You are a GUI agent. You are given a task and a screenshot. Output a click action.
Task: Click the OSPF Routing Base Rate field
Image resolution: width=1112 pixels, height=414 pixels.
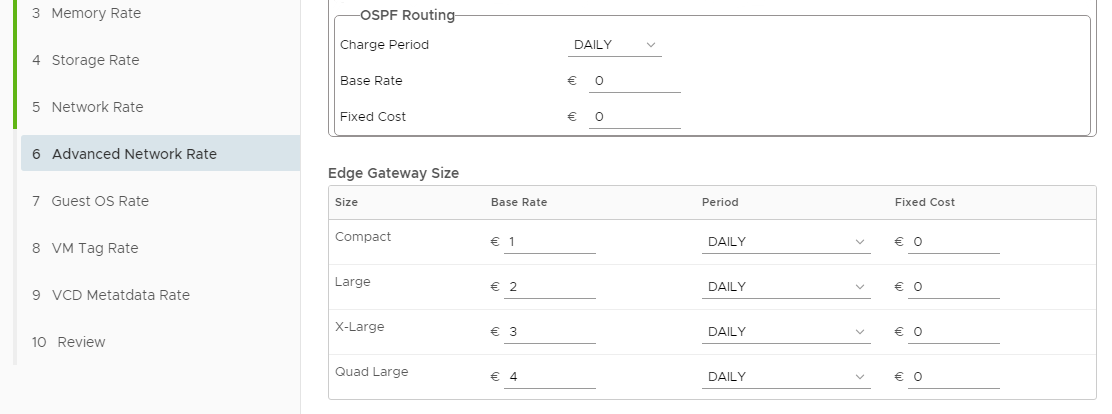(634, 81)
